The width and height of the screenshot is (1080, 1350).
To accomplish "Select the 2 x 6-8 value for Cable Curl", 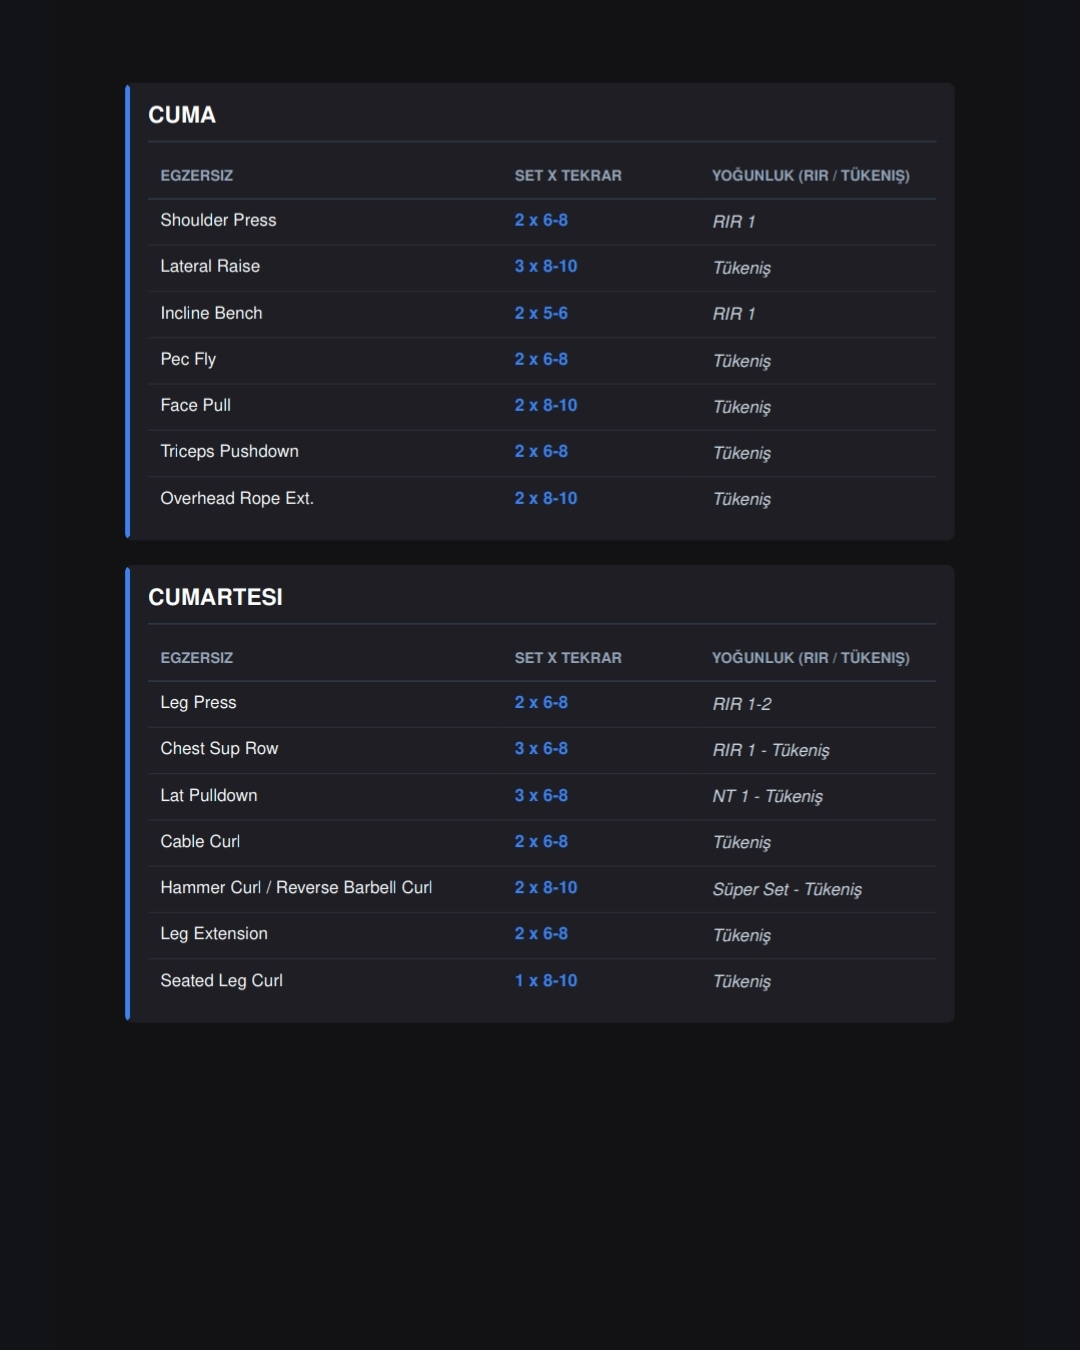I will [541, 841].
